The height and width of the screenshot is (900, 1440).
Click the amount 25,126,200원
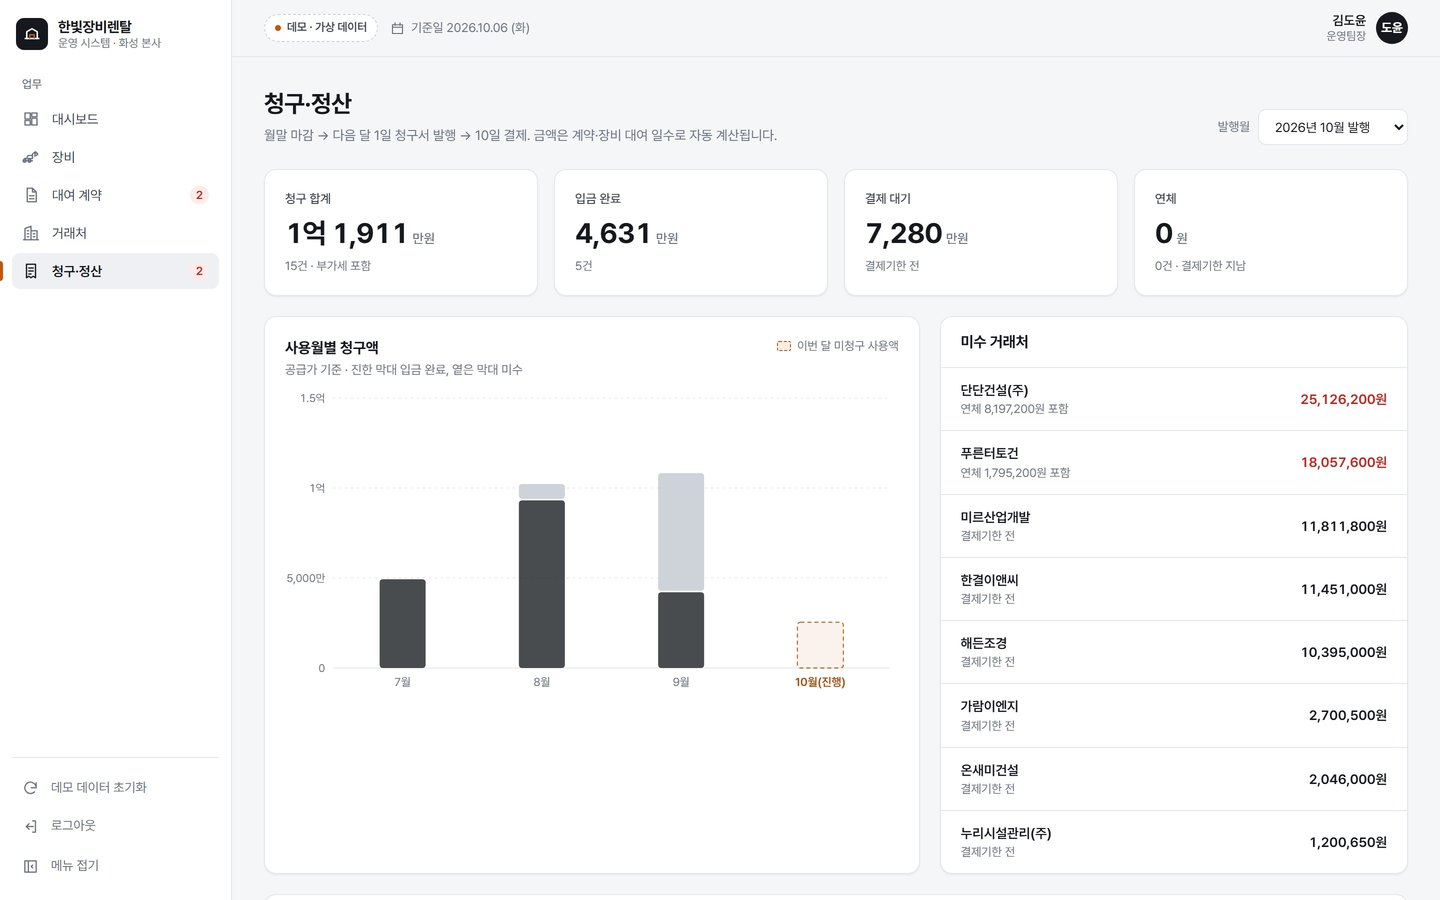pos(1343,399)
